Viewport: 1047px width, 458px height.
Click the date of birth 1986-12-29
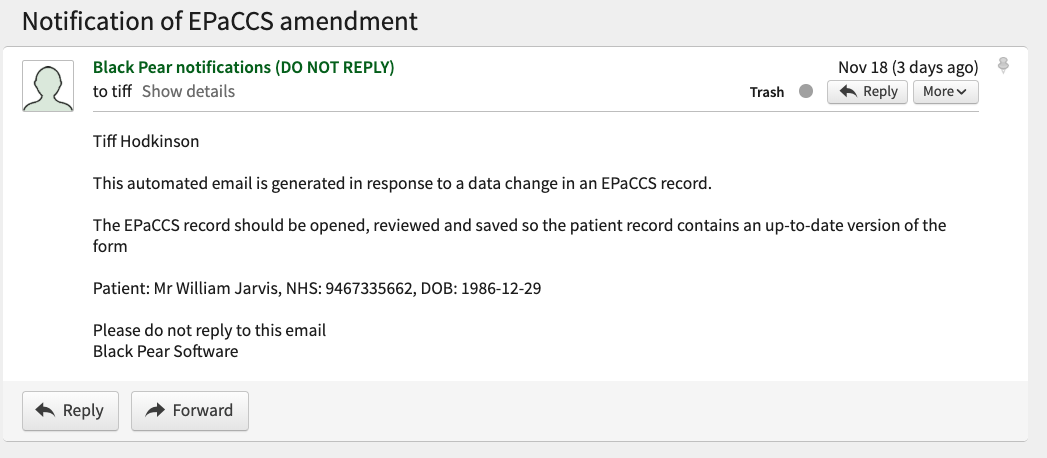point(501,288)
